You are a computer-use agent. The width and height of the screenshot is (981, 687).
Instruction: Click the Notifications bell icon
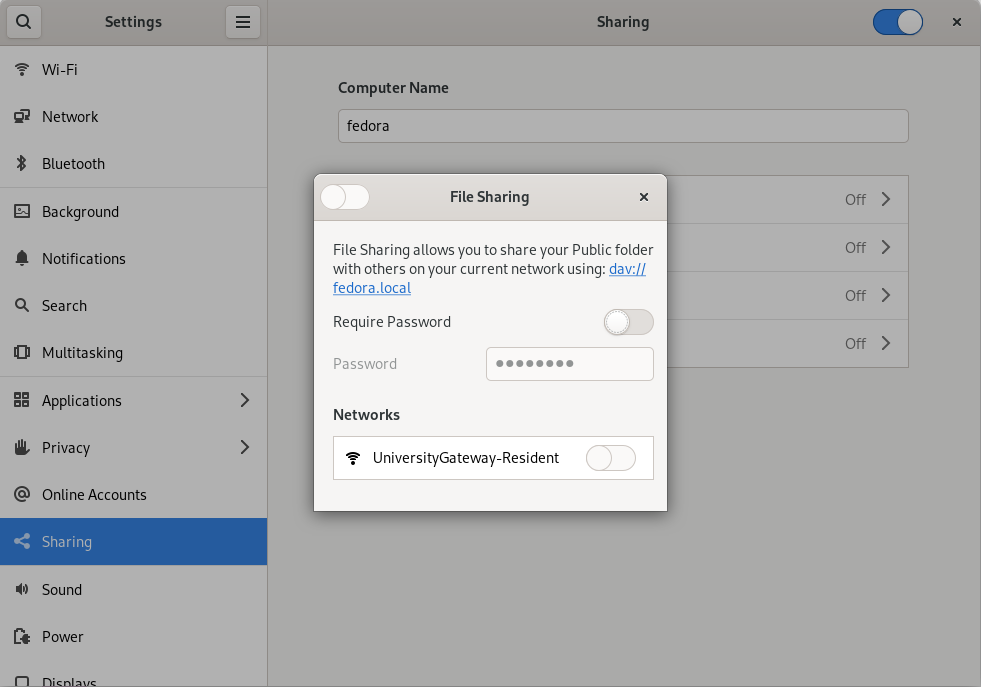tap(22, 258)
